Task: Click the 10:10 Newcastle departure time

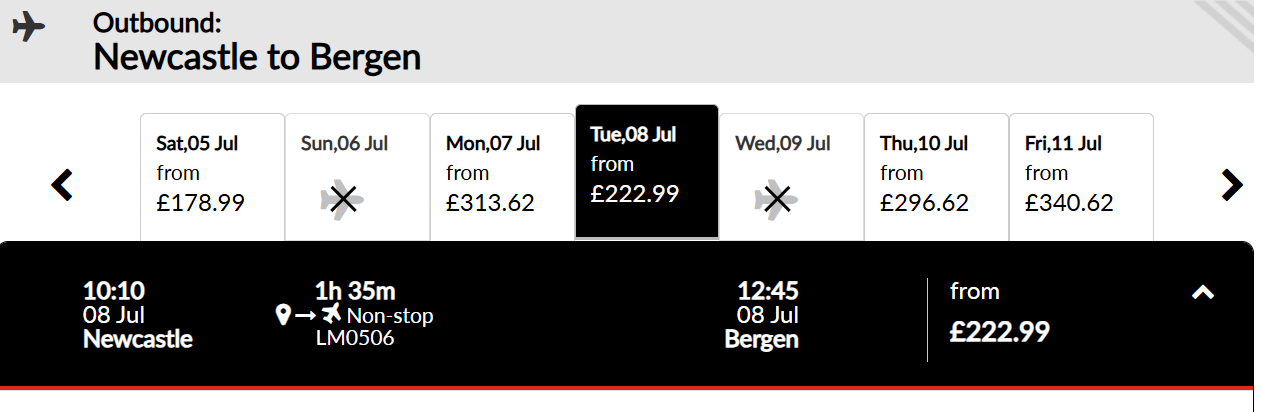Action: [114, 291]
